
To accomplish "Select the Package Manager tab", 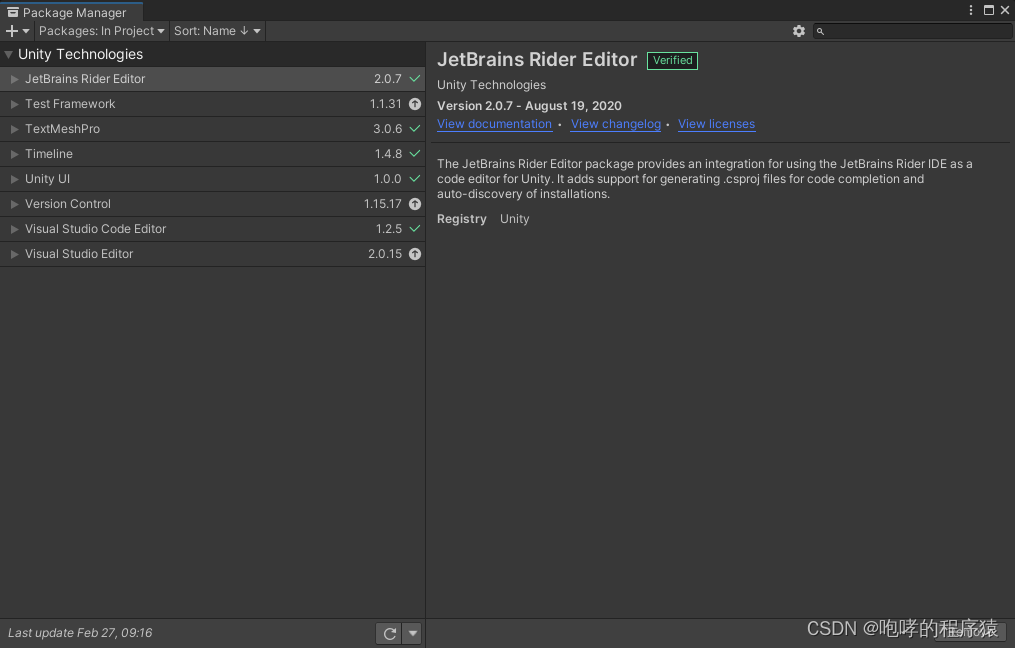I will (x=71, y=12).
